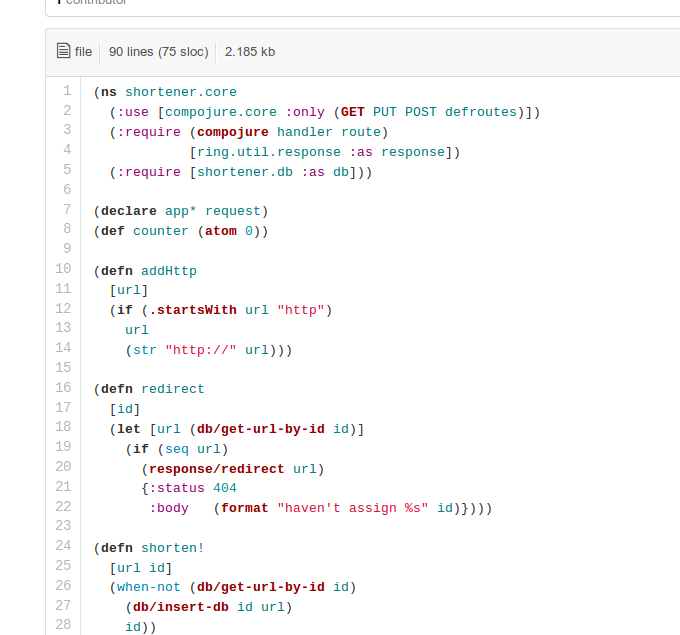Click the "db/insert-db" call in code
Viewport: 680px width, 635px height.
tap(181, 607)
